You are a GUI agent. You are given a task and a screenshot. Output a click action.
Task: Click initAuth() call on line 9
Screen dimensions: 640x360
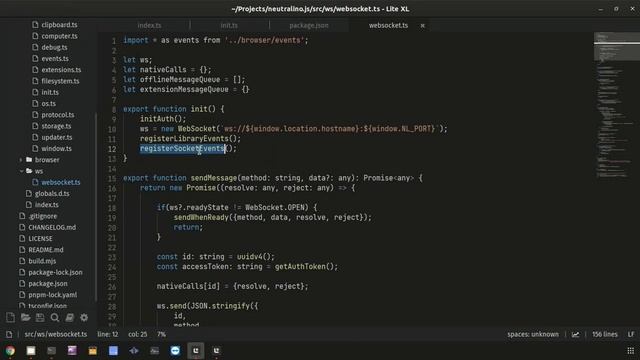click(x=163, y=119)
